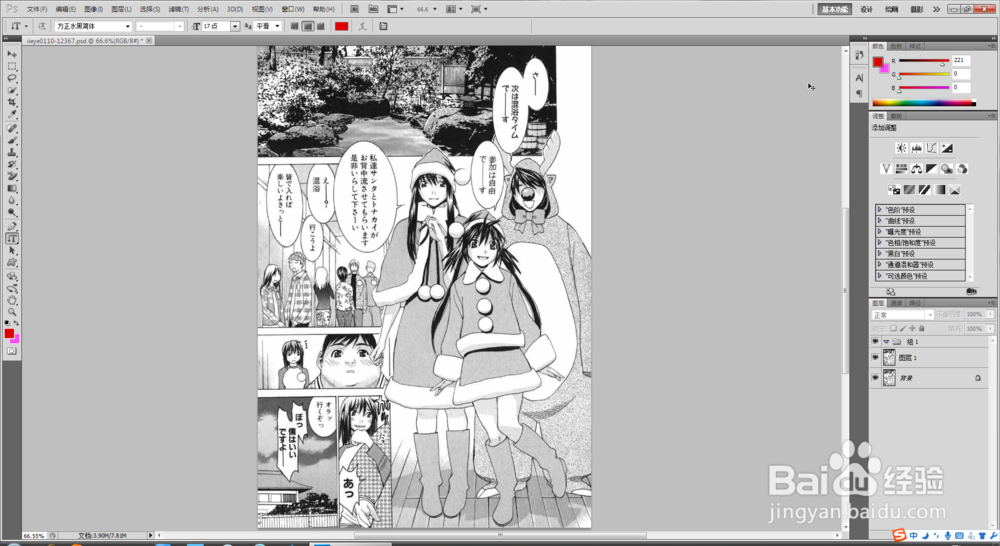Toggle the character and paragraph panel
Screen dimensions: 1000x546
(383, 26)
